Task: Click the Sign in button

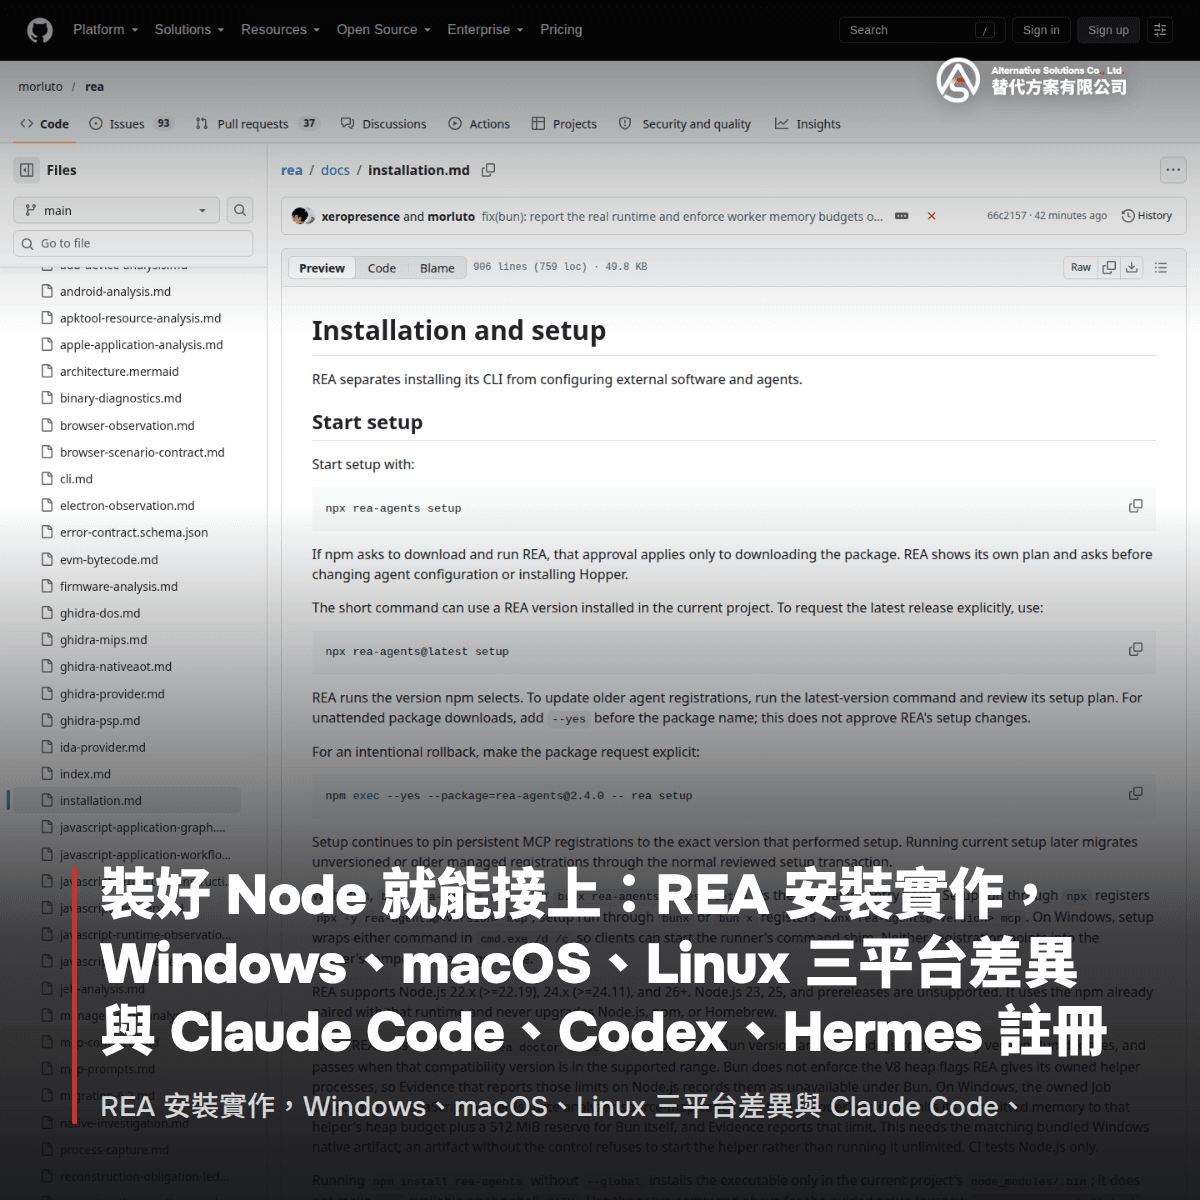Action: [1041, 30]
